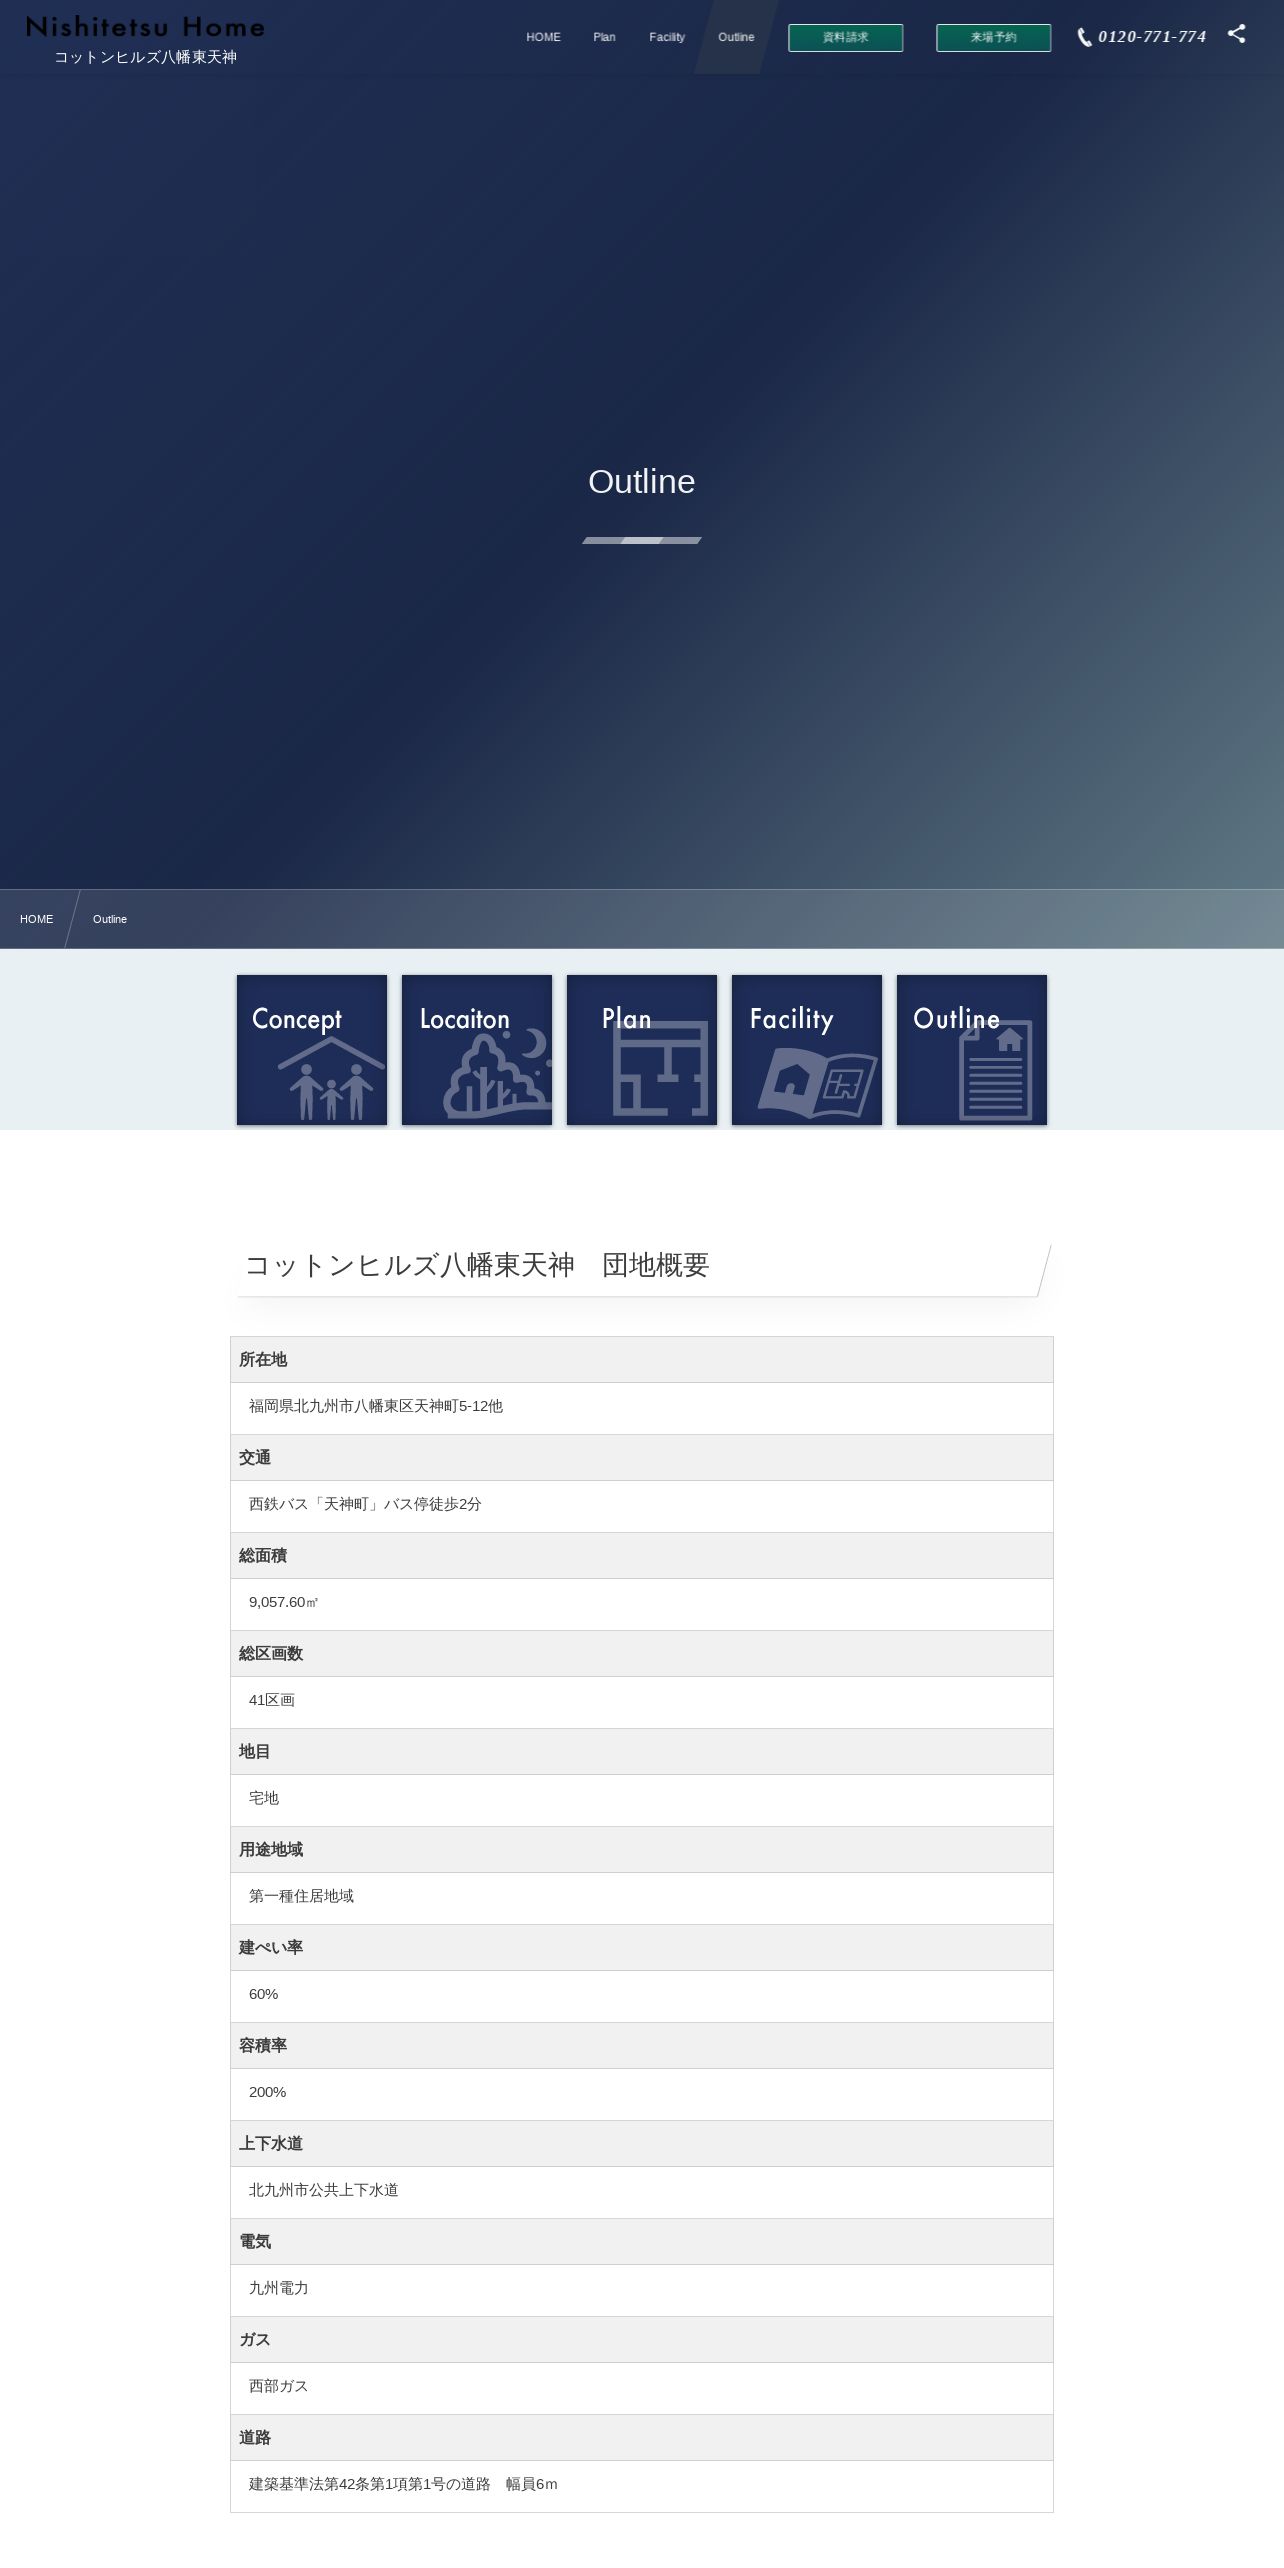Click the コットンヒルズ八幡東天神 site subtitle
Viewport: 1284px width, 2568px height.
tap(146, 58)
